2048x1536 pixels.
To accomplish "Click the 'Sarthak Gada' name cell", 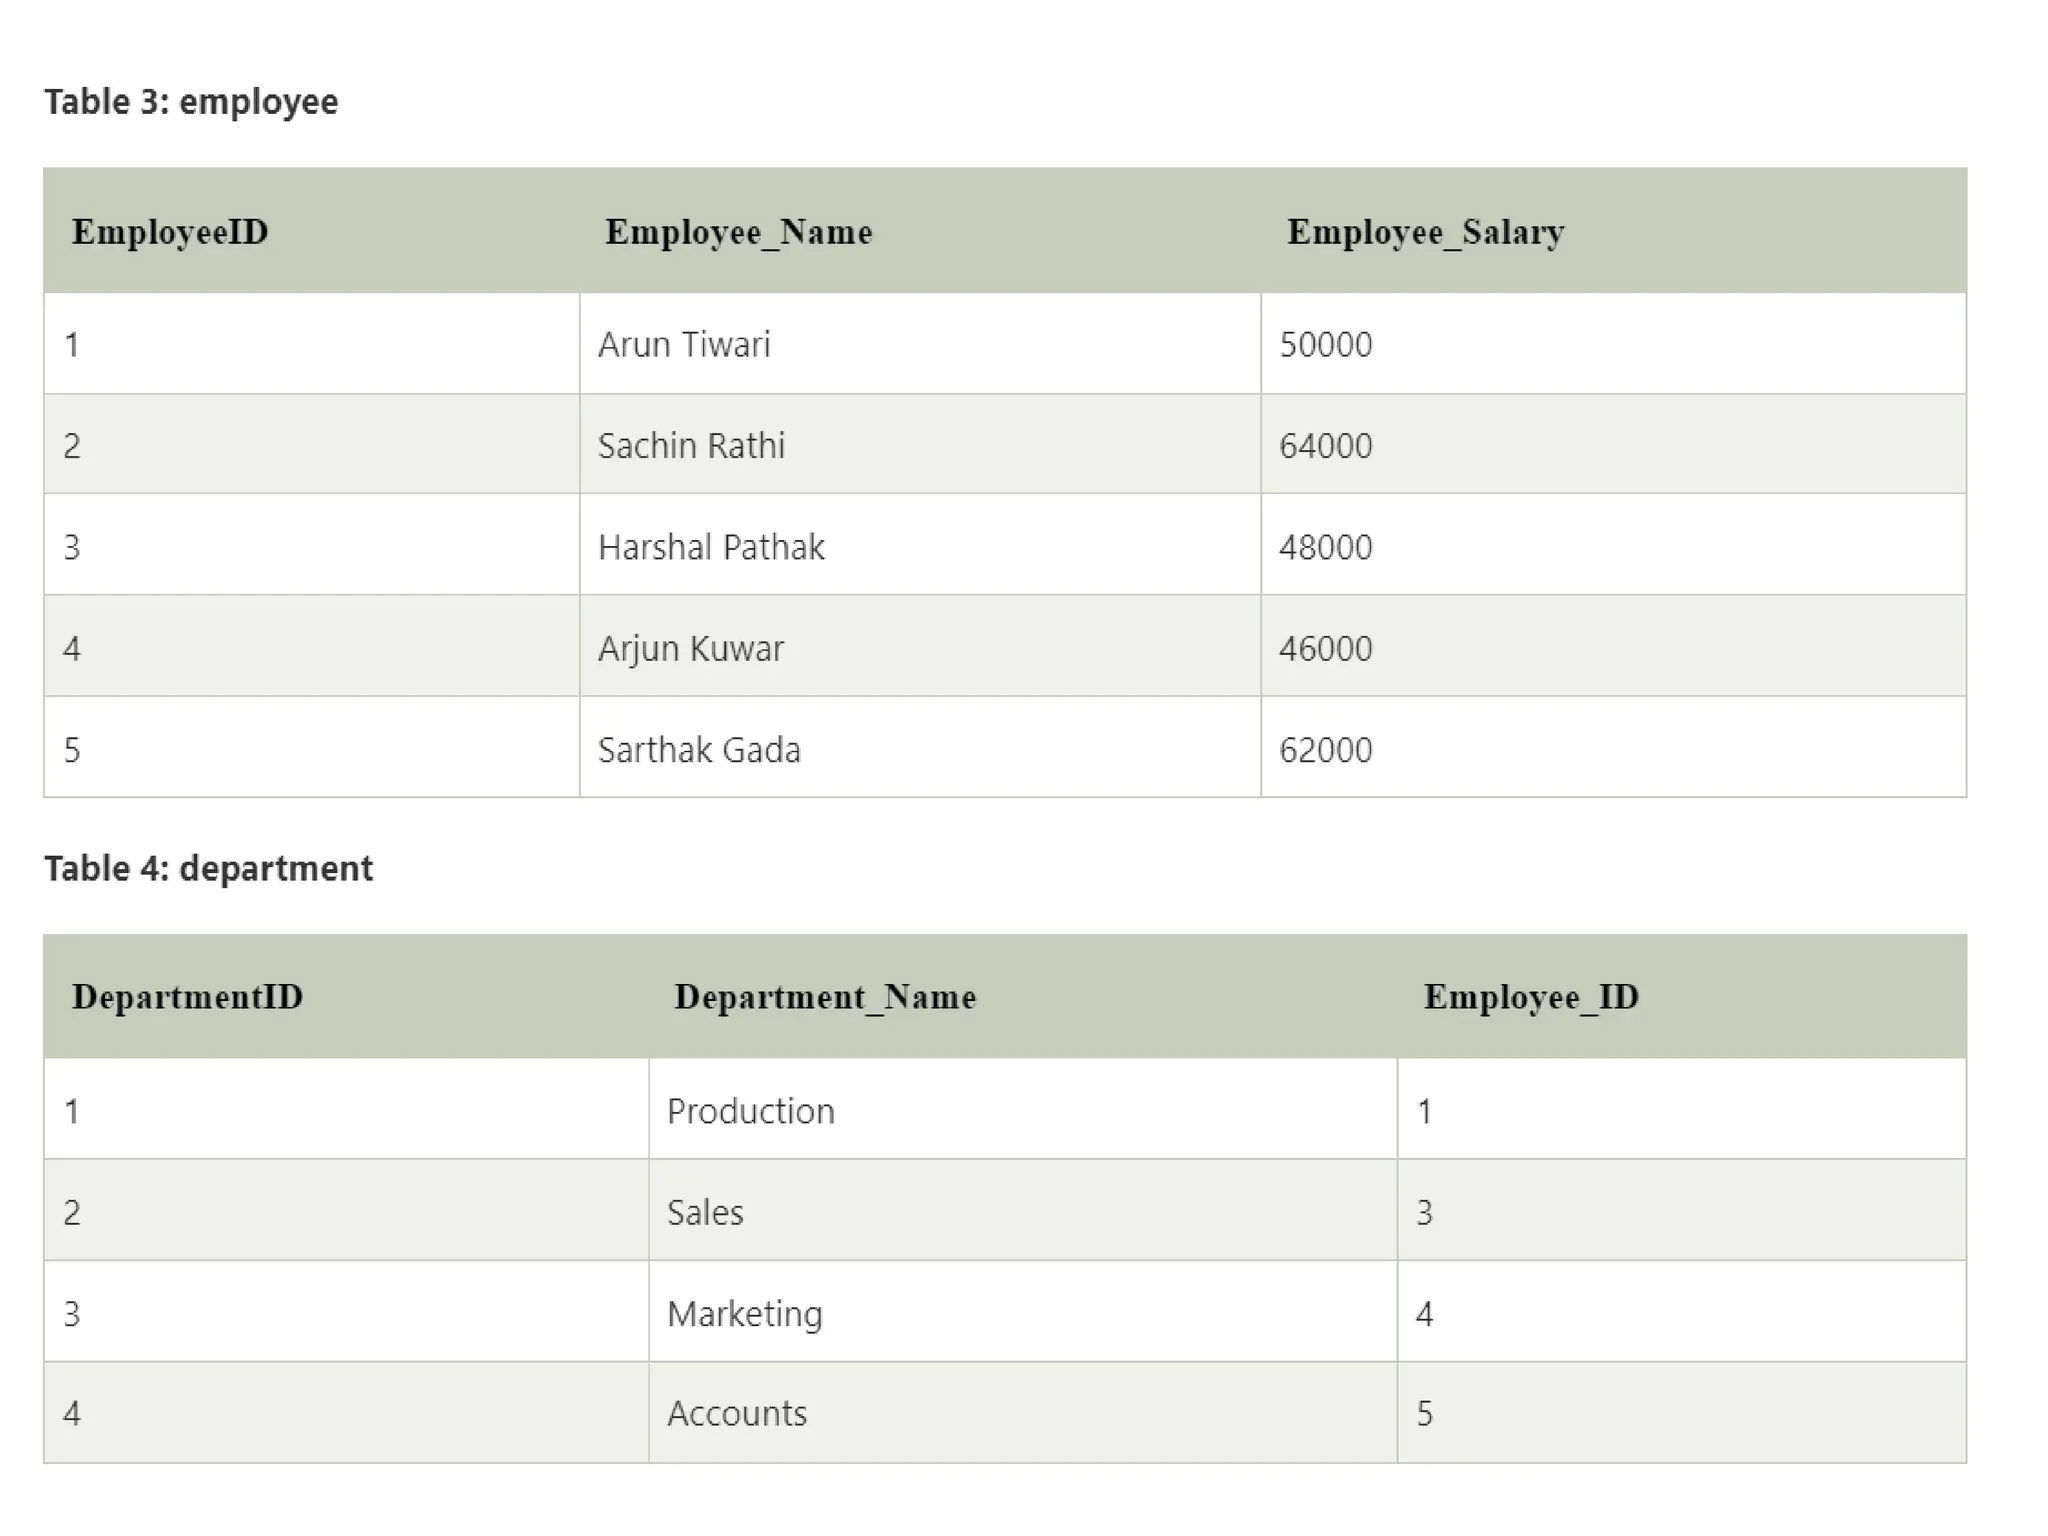I will coord(699,750).
